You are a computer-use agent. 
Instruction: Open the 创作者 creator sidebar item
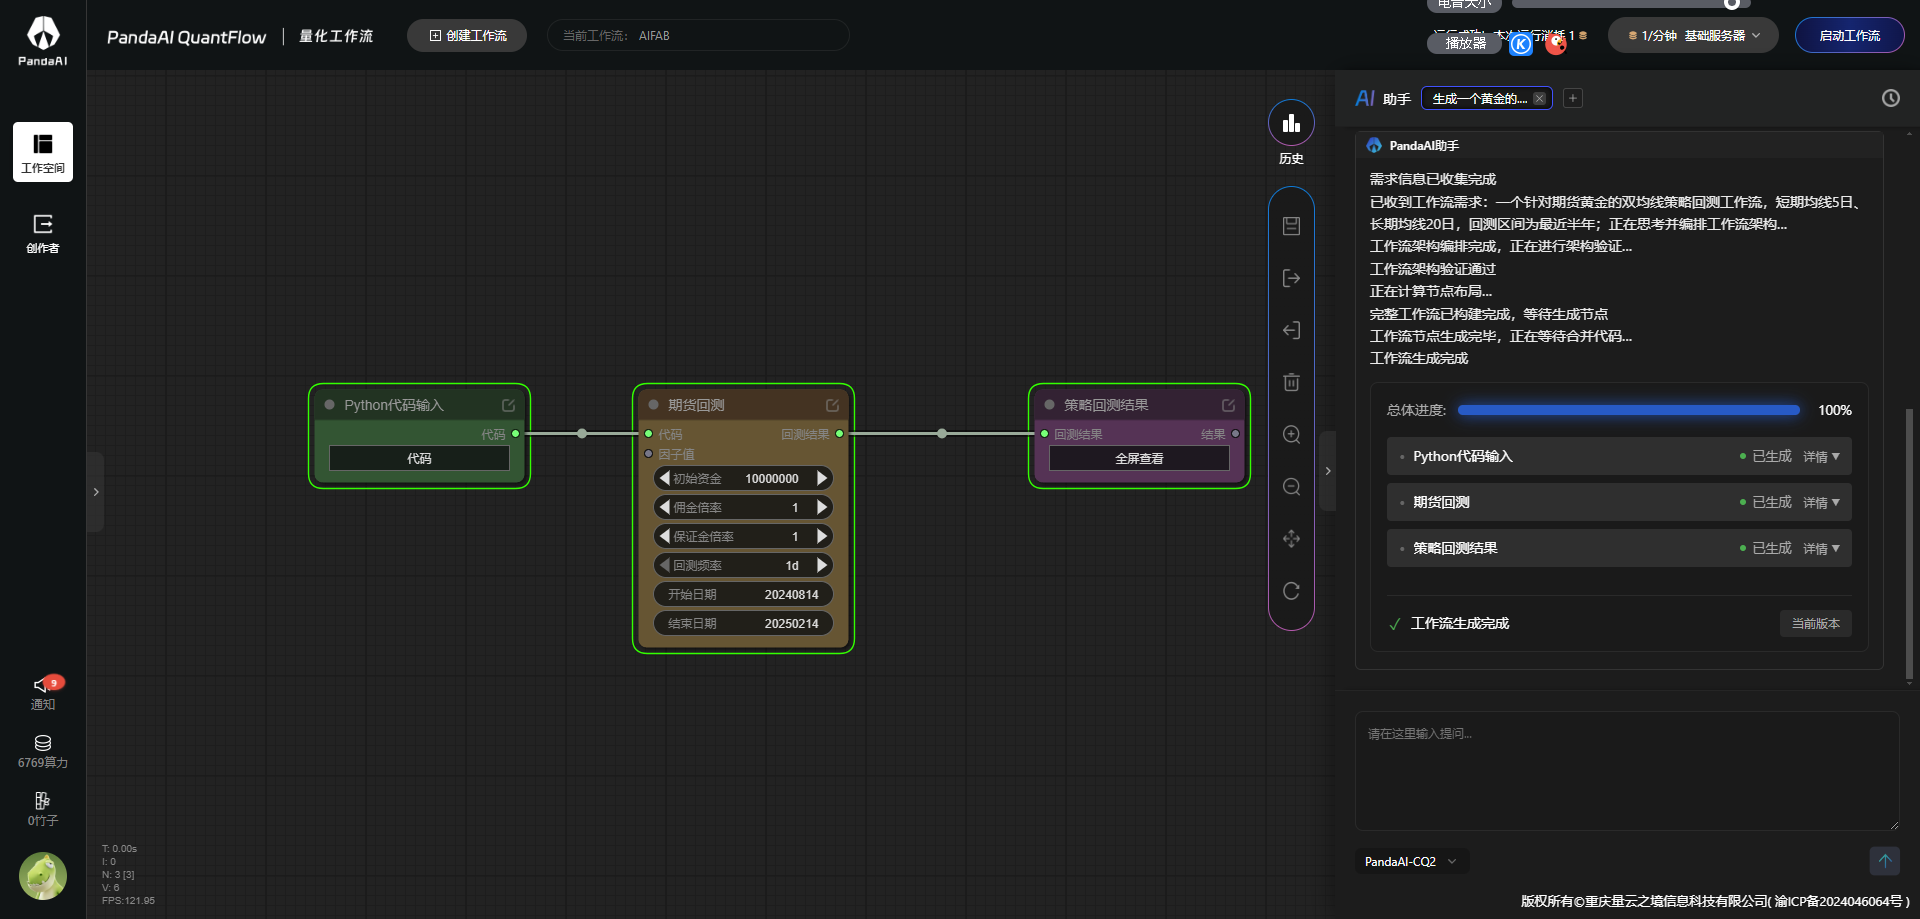pos(43,233)
